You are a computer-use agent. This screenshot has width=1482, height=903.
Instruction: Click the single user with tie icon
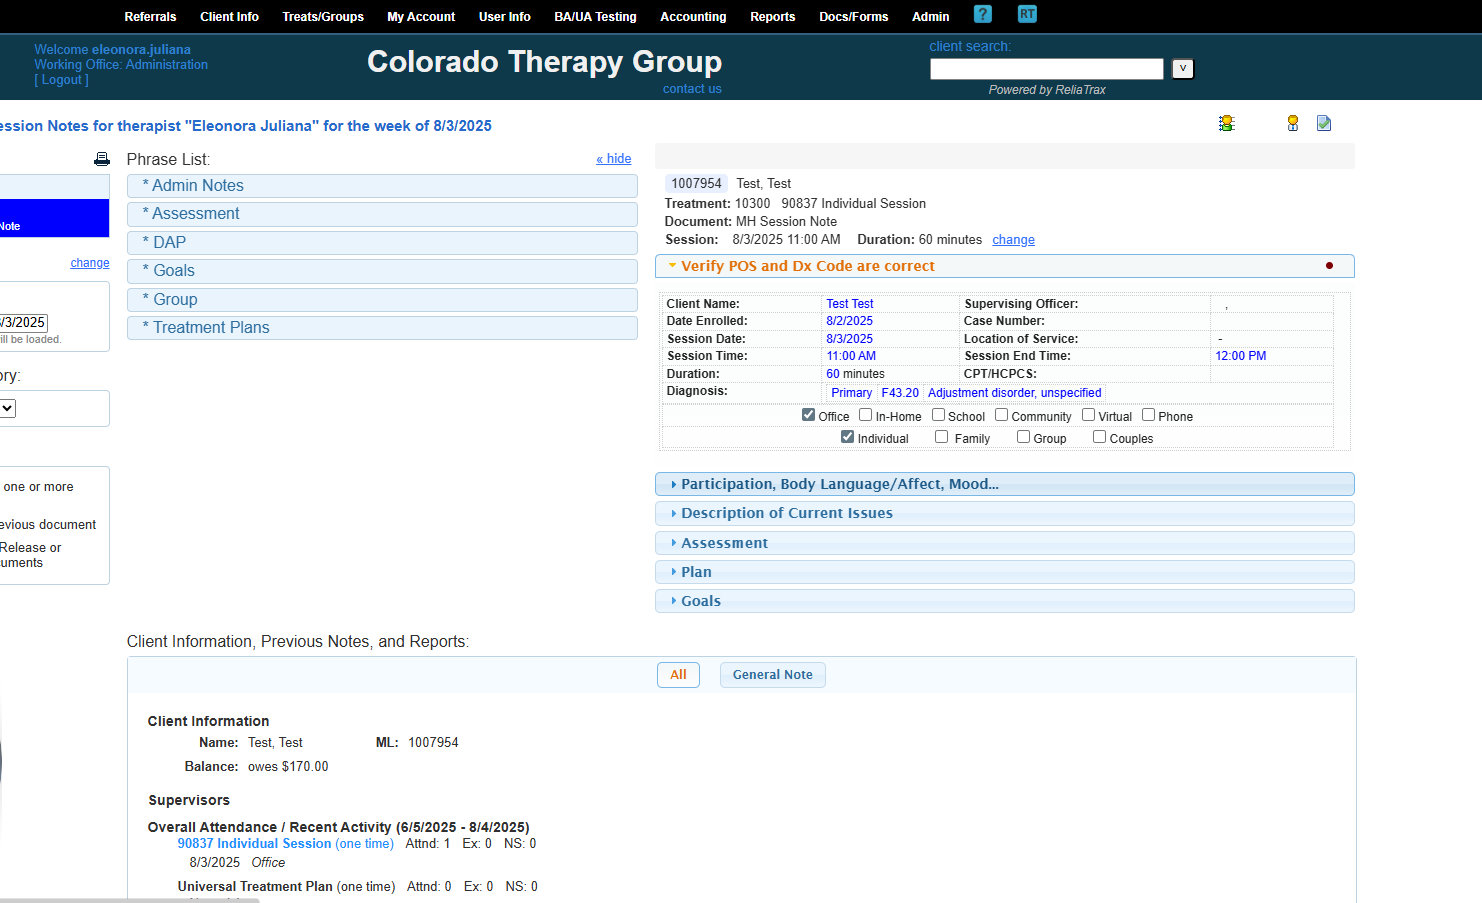tap(1292, 123)
